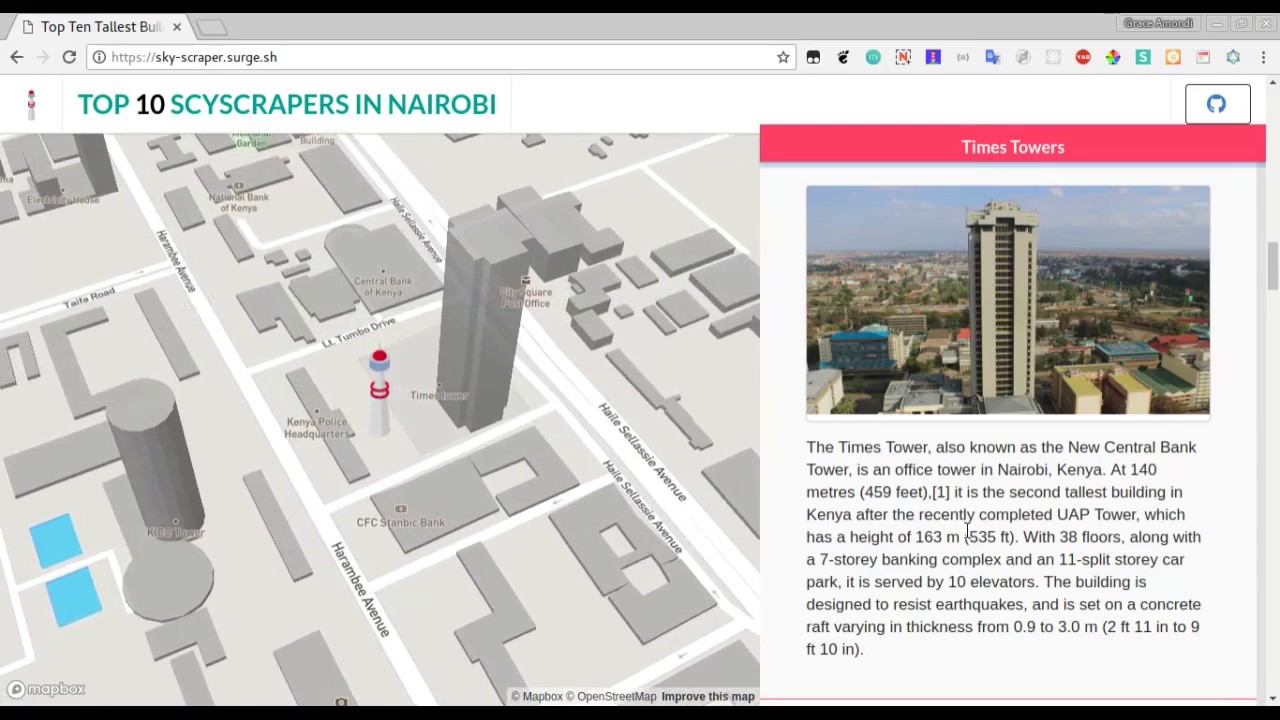The height and width of the screenshot is (720, 1280).
Task: Open the orange square extension icon
Action: pos(1173,57)
